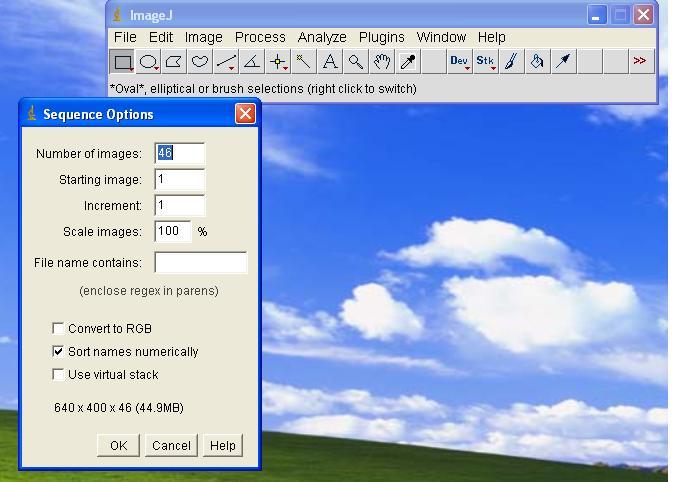
Task: Select the Hand scrolling tool
Action: 382,62
